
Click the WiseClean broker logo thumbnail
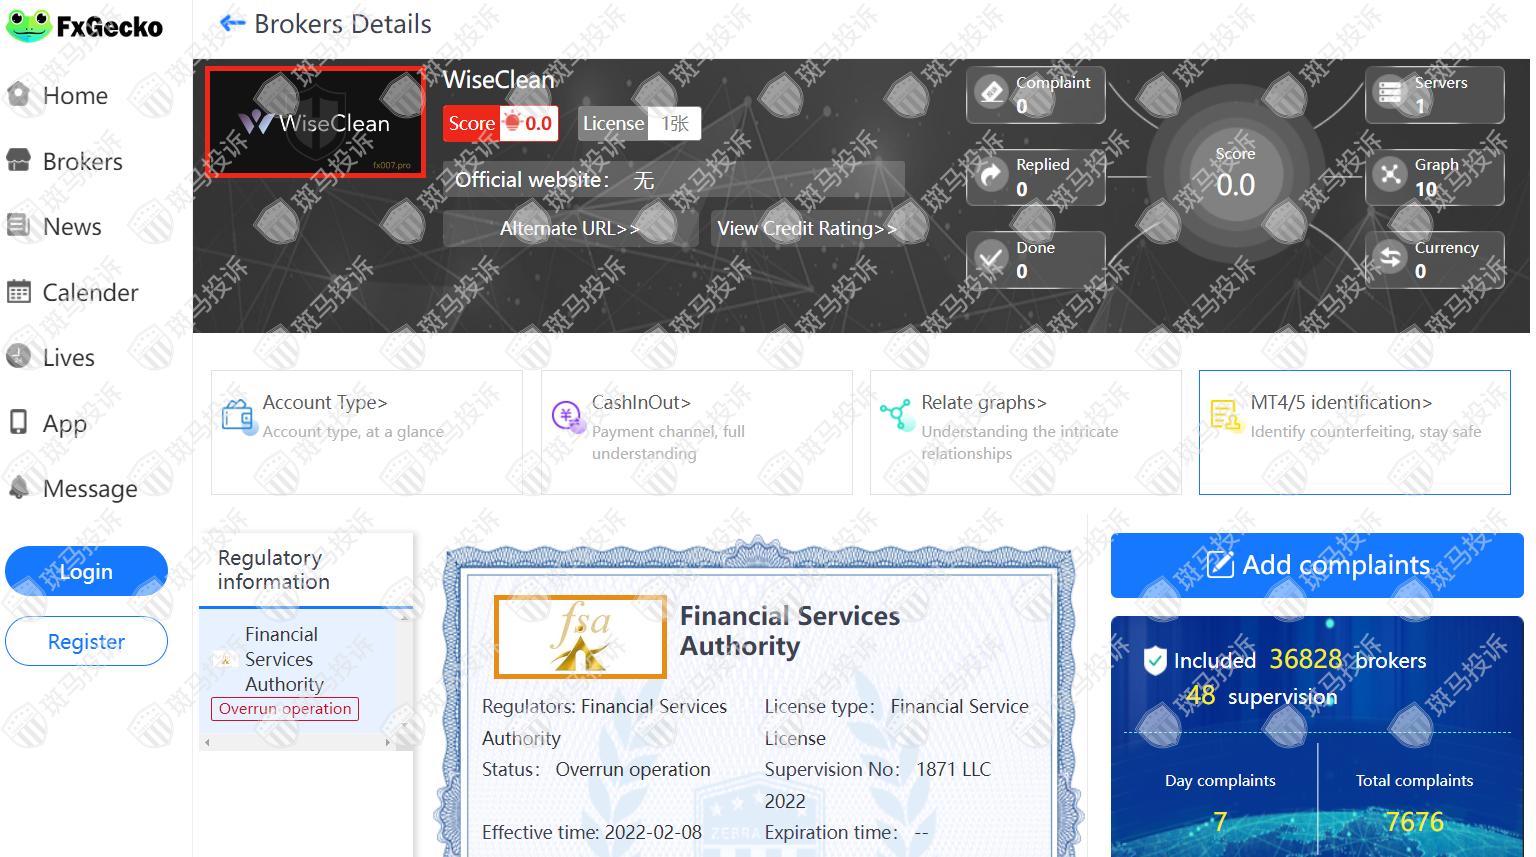[315, 122]
